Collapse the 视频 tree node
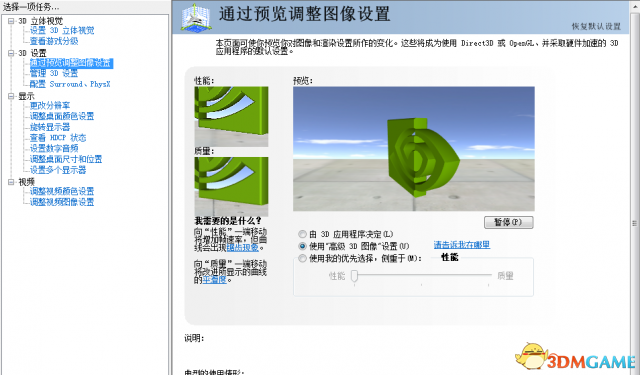This screenshot has width=640, height=375. tap(11, 182)
